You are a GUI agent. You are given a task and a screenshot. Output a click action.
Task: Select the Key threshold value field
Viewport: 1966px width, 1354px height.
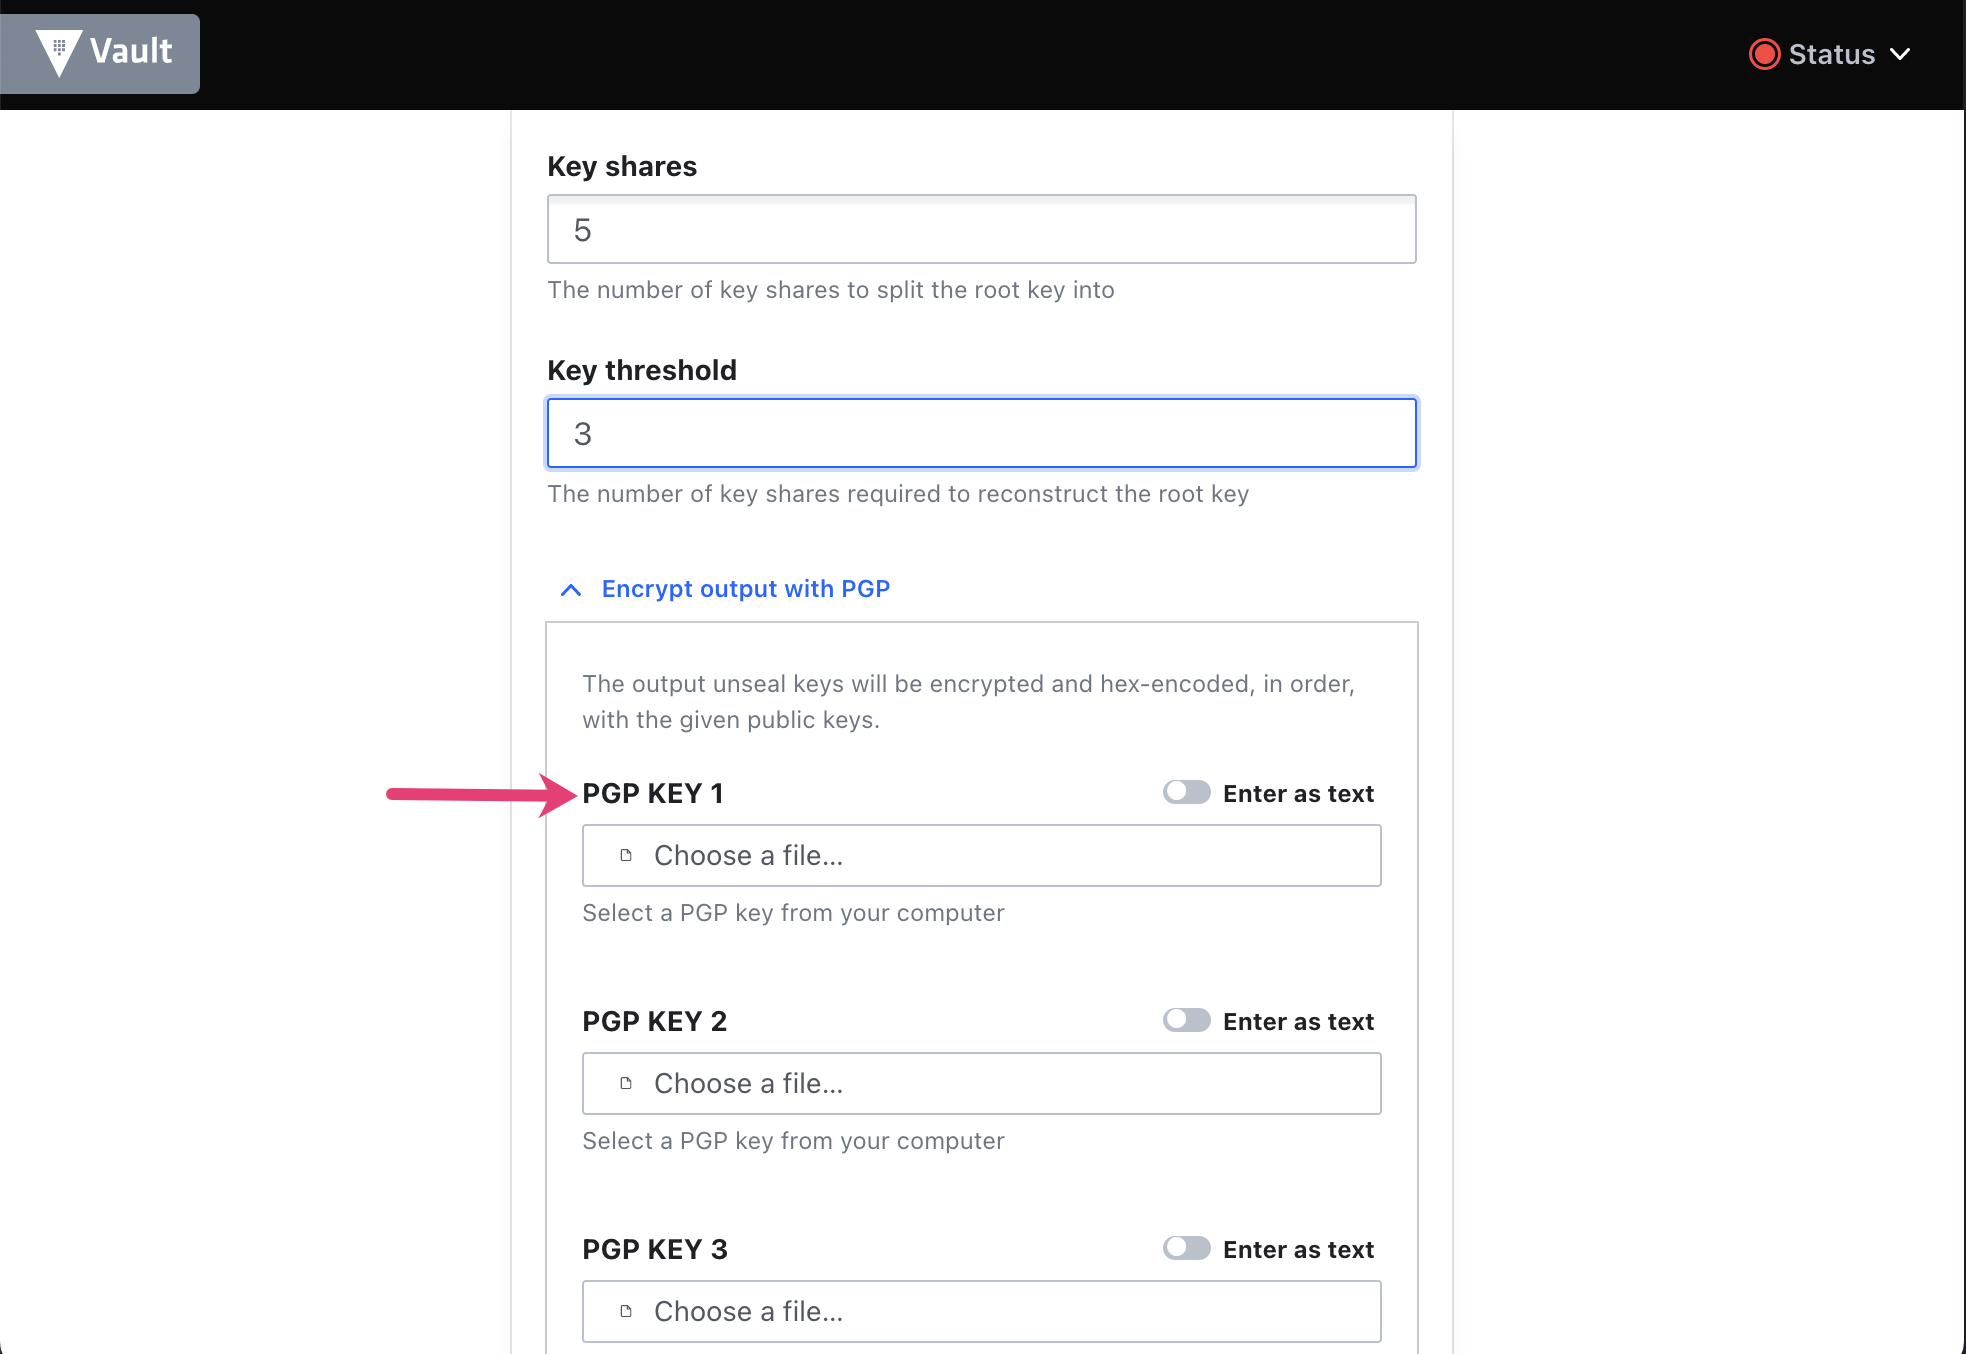(x=981, y=432)
